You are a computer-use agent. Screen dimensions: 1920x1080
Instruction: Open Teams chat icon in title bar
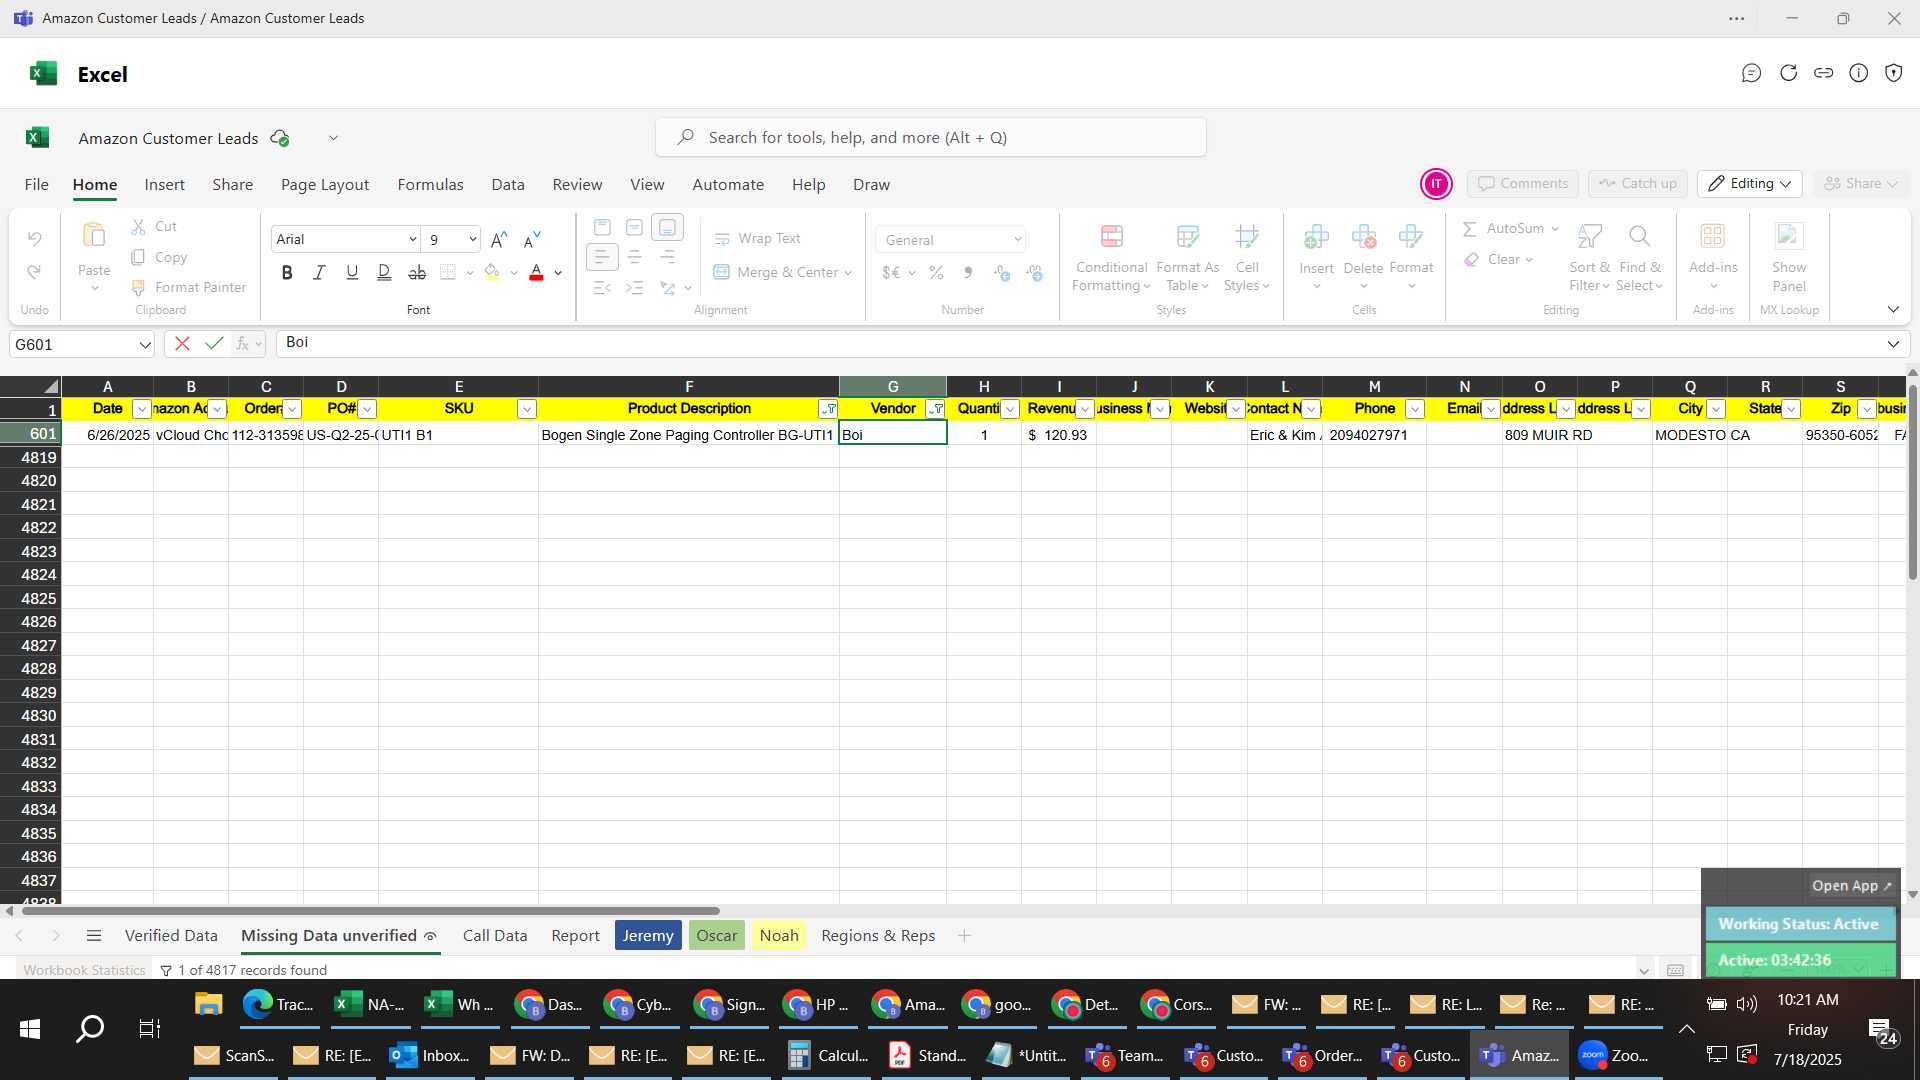(x=1750, y=73)
